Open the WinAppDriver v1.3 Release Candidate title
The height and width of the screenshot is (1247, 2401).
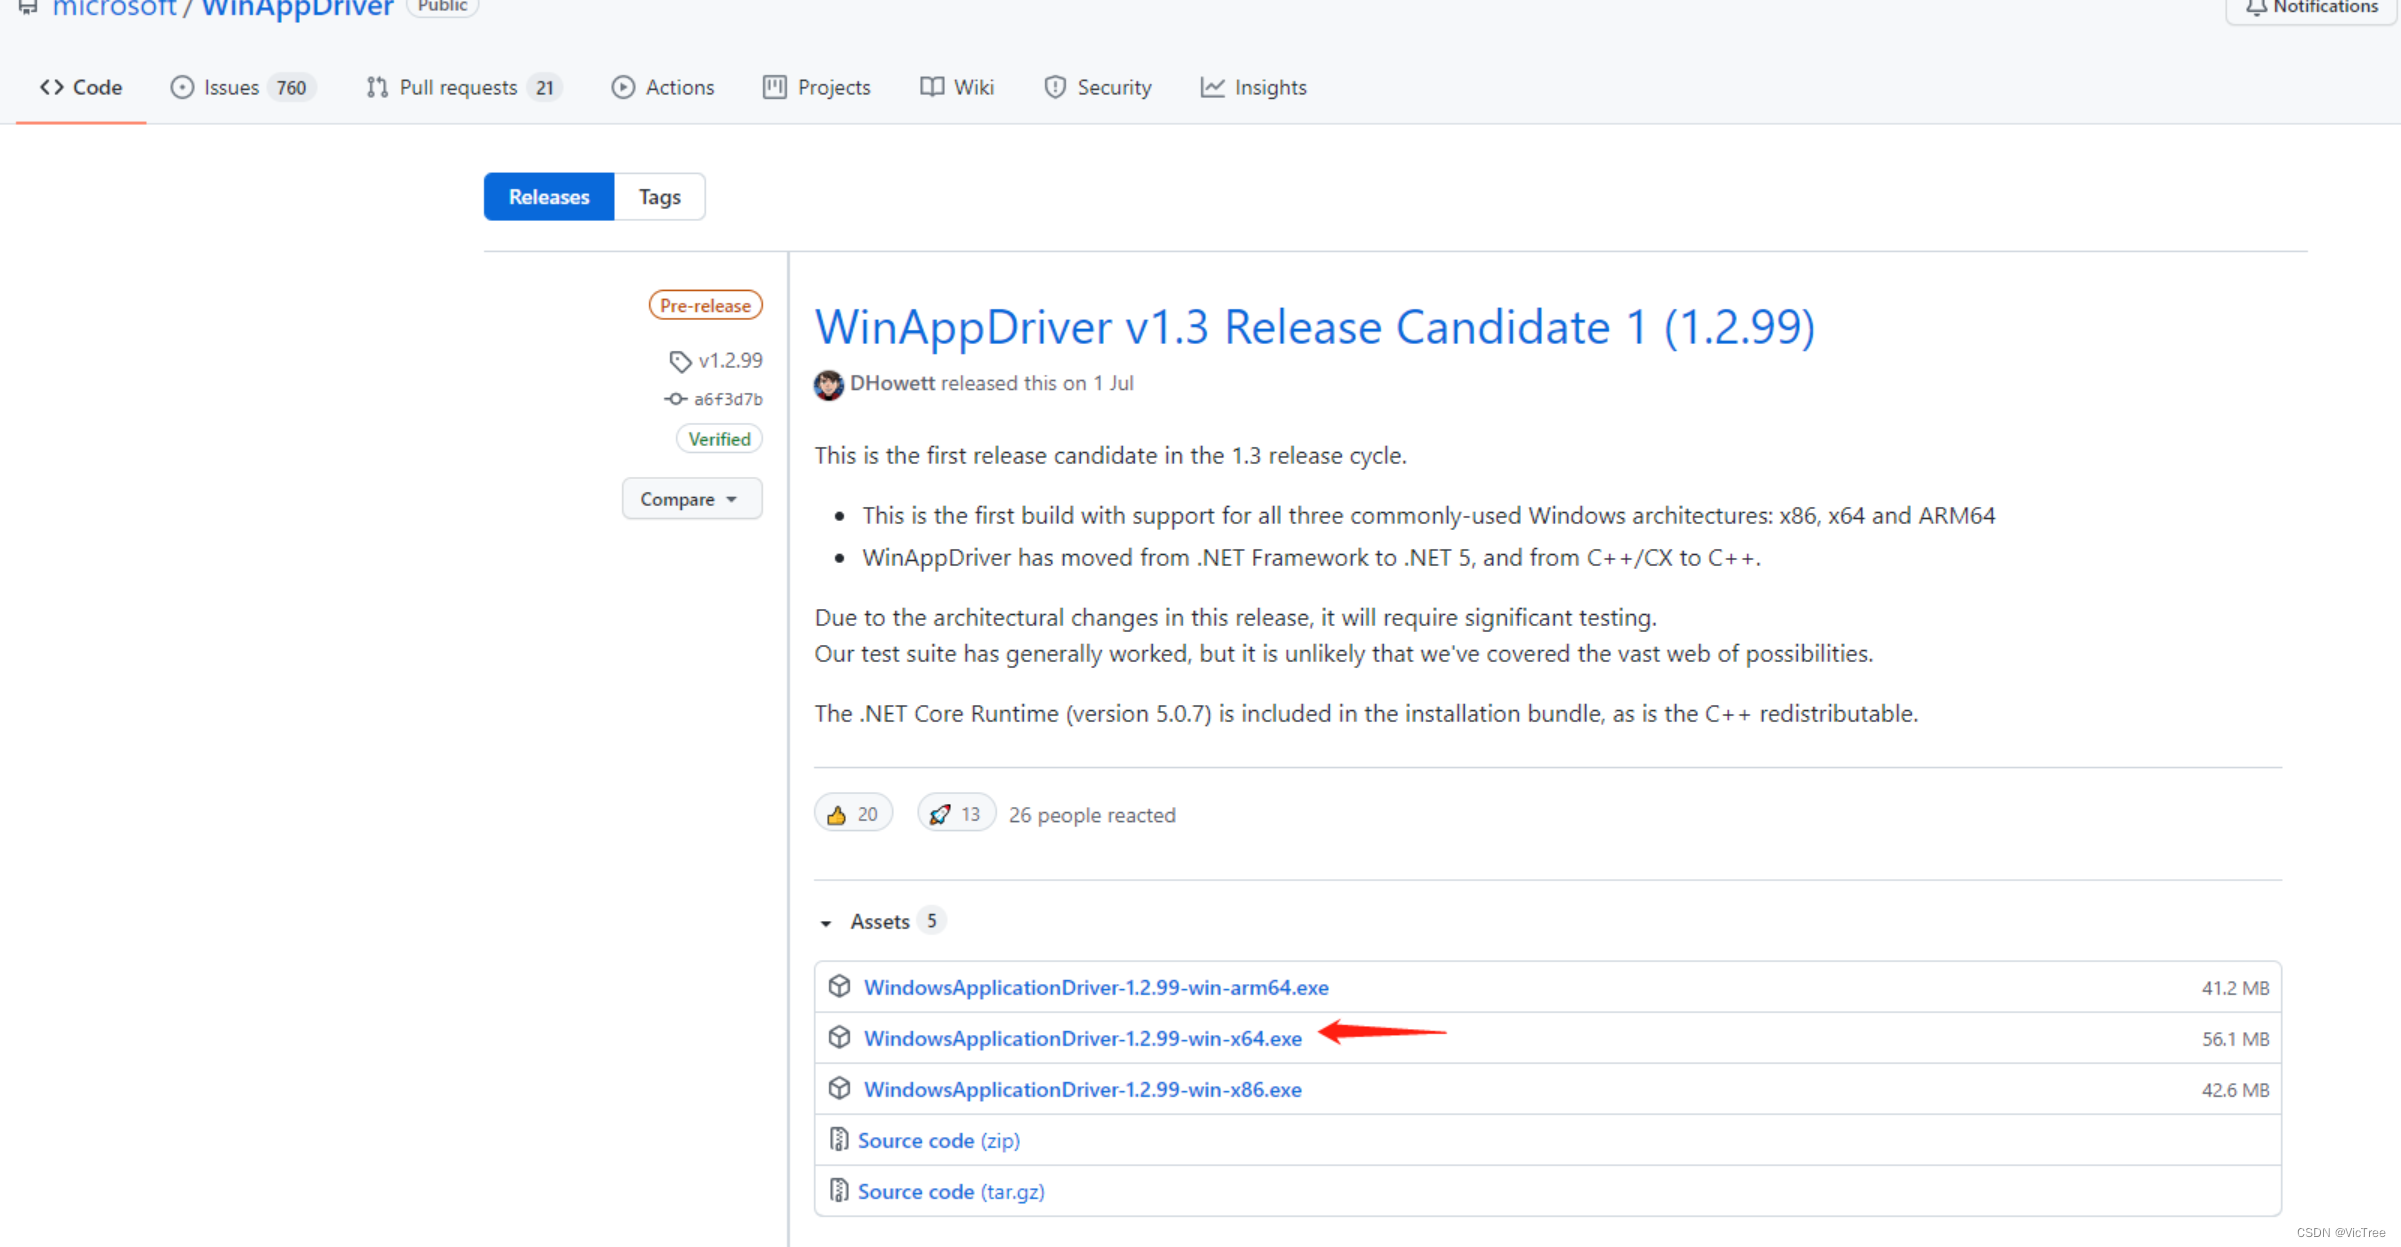pos(1314,327)
